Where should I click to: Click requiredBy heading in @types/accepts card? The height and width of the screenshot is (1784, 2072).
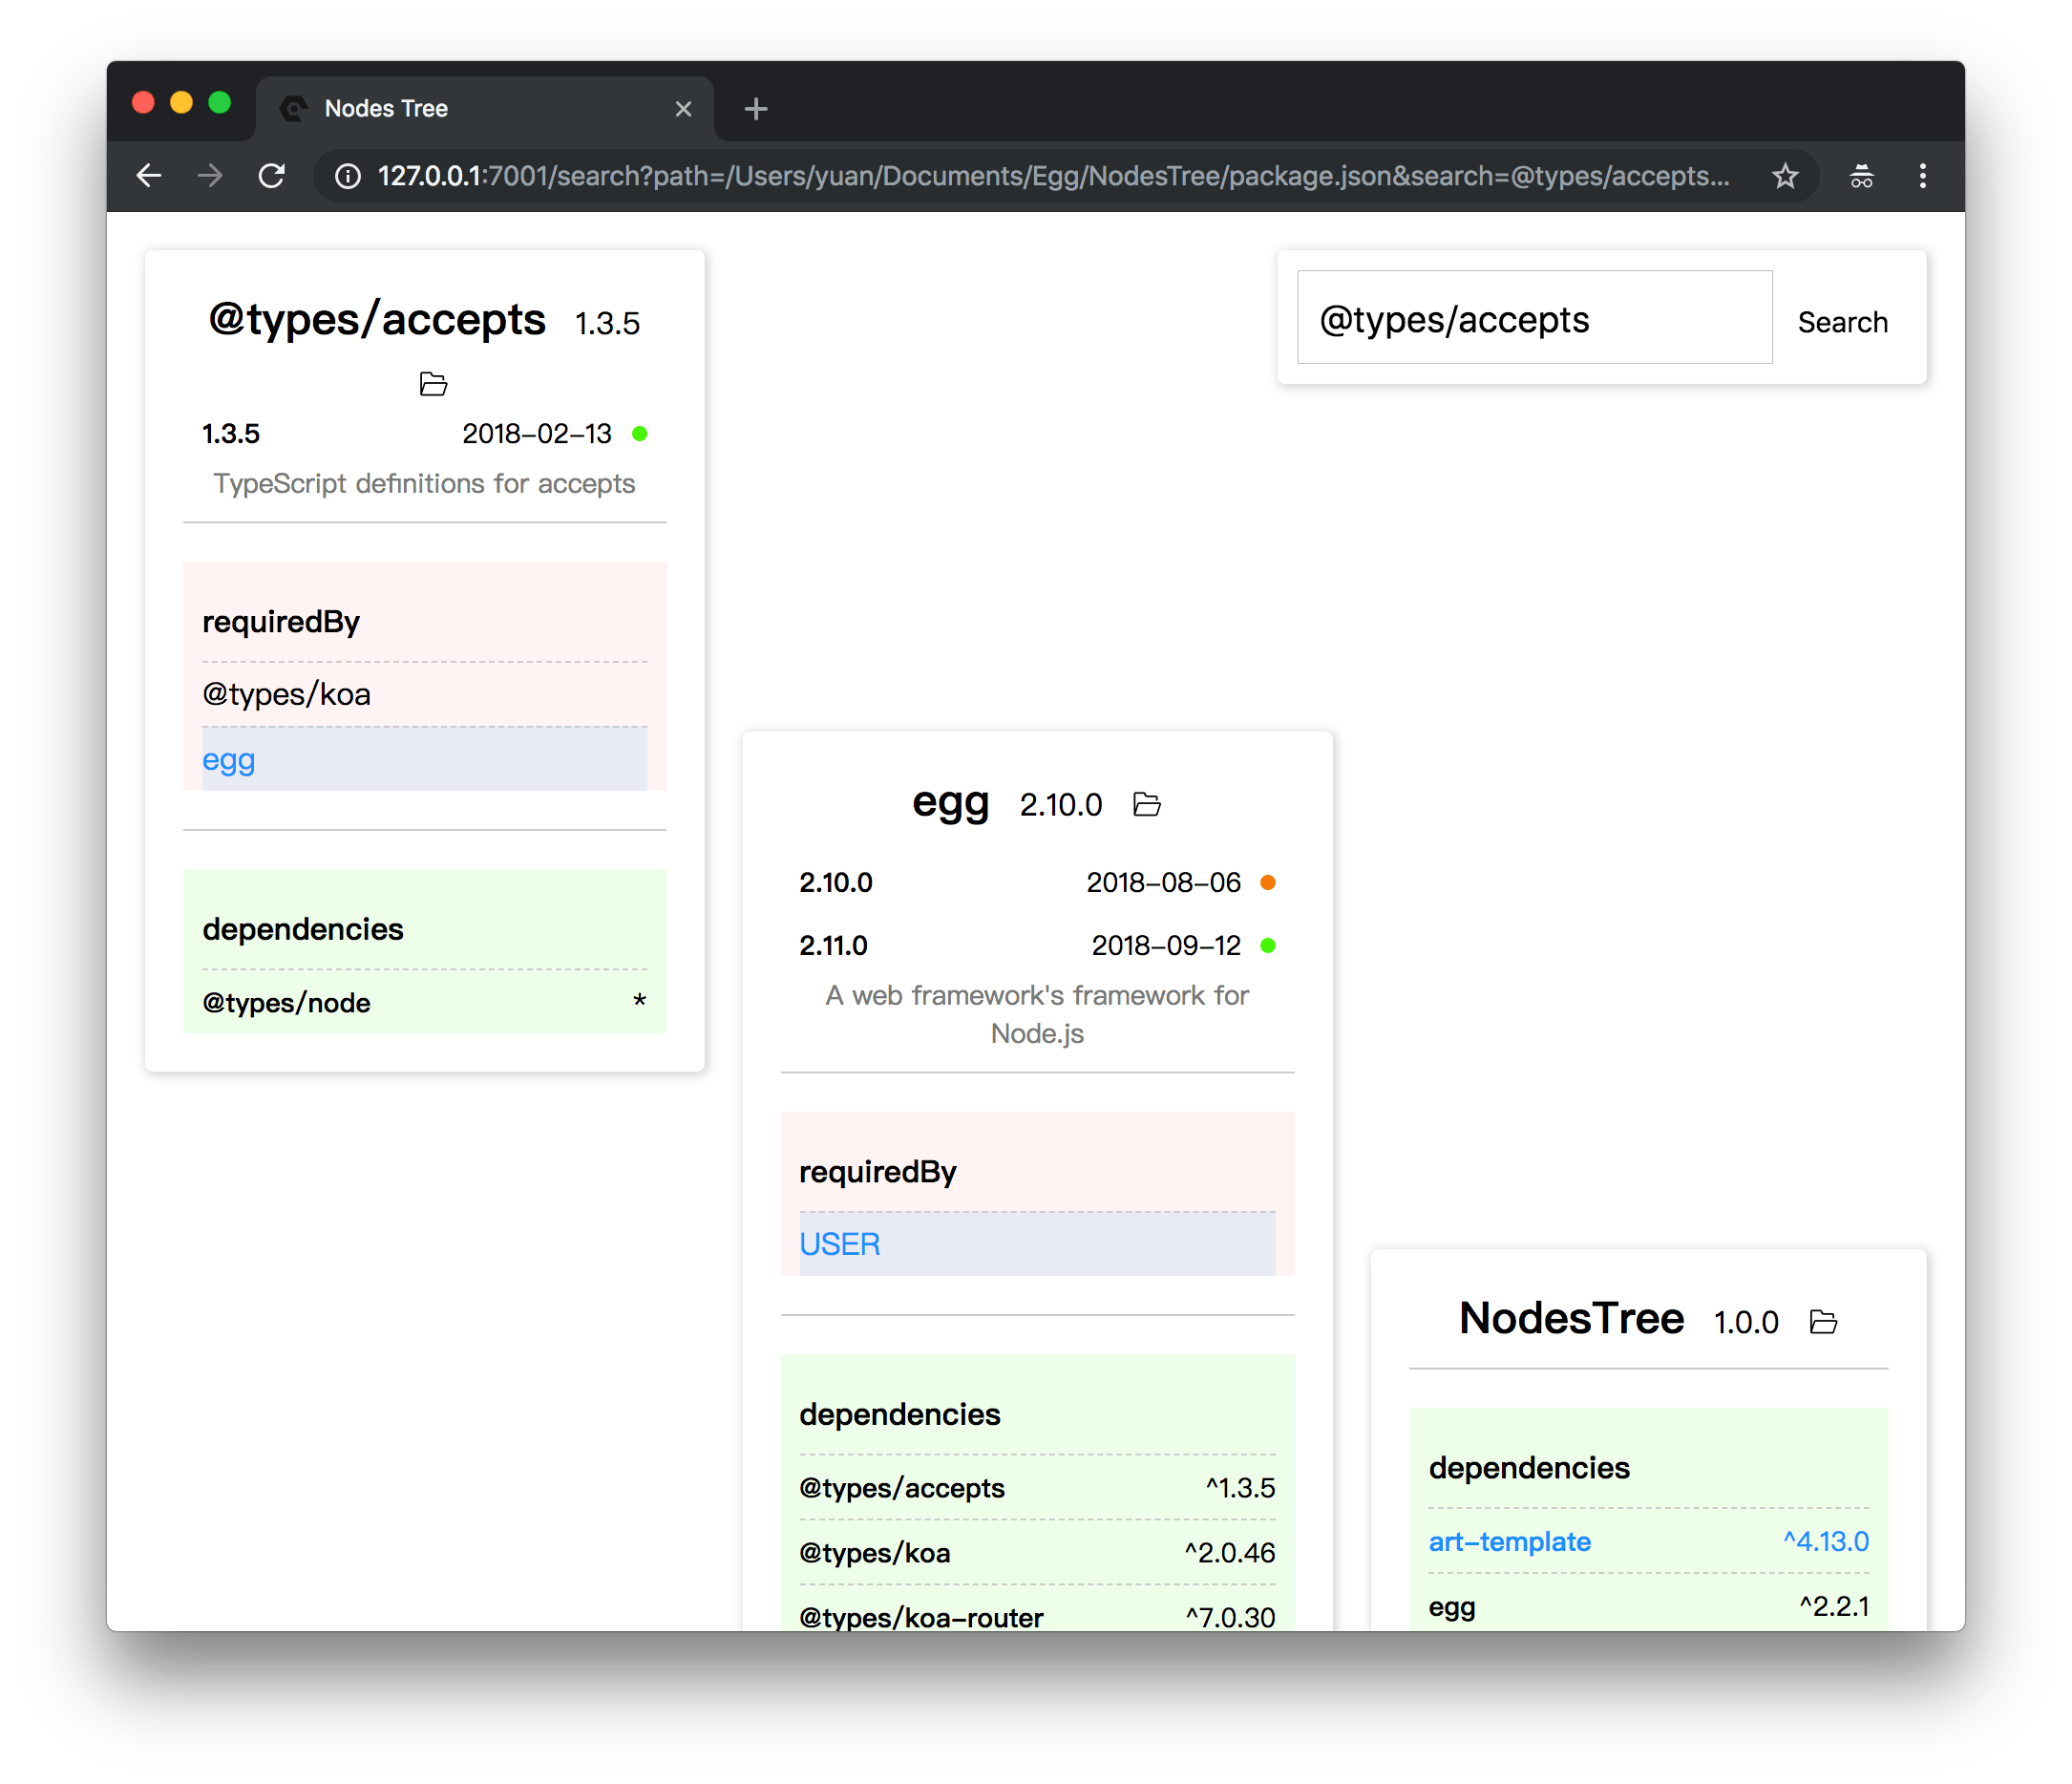tap(280, 621)
